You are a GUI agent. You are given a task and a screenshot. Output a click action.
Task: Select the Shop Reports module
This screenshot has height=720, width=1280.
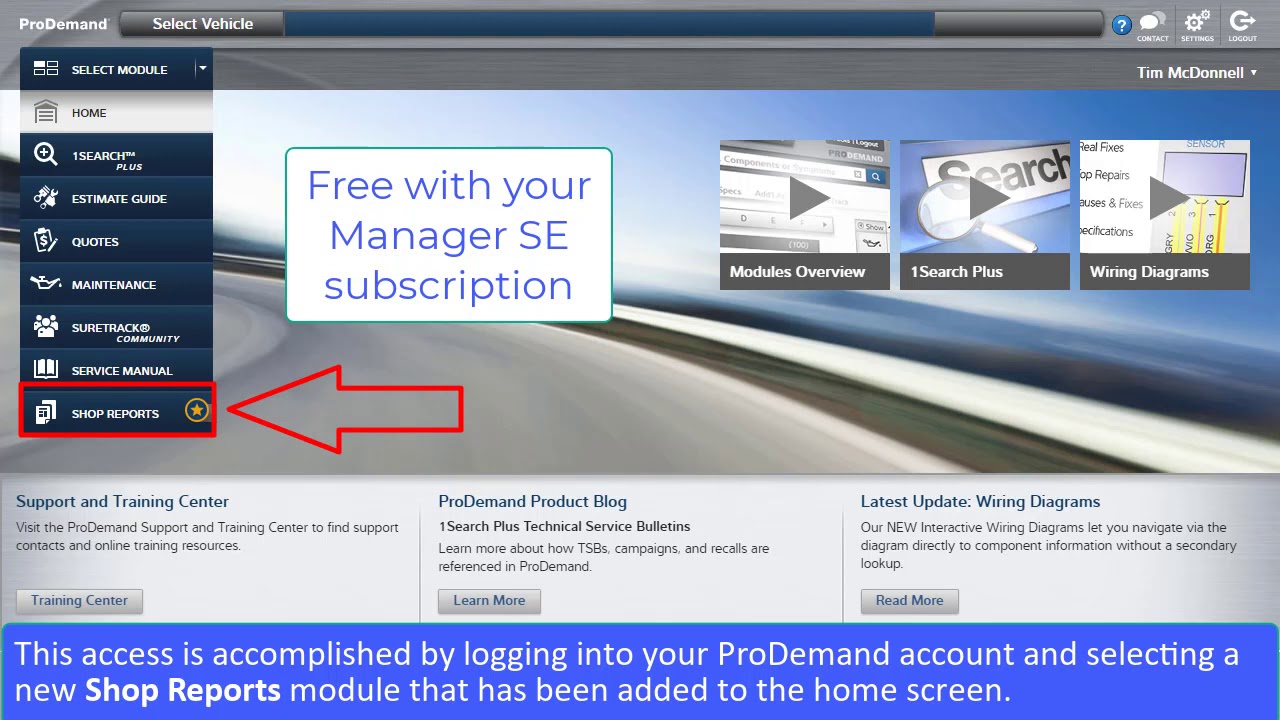coord(116,413)
